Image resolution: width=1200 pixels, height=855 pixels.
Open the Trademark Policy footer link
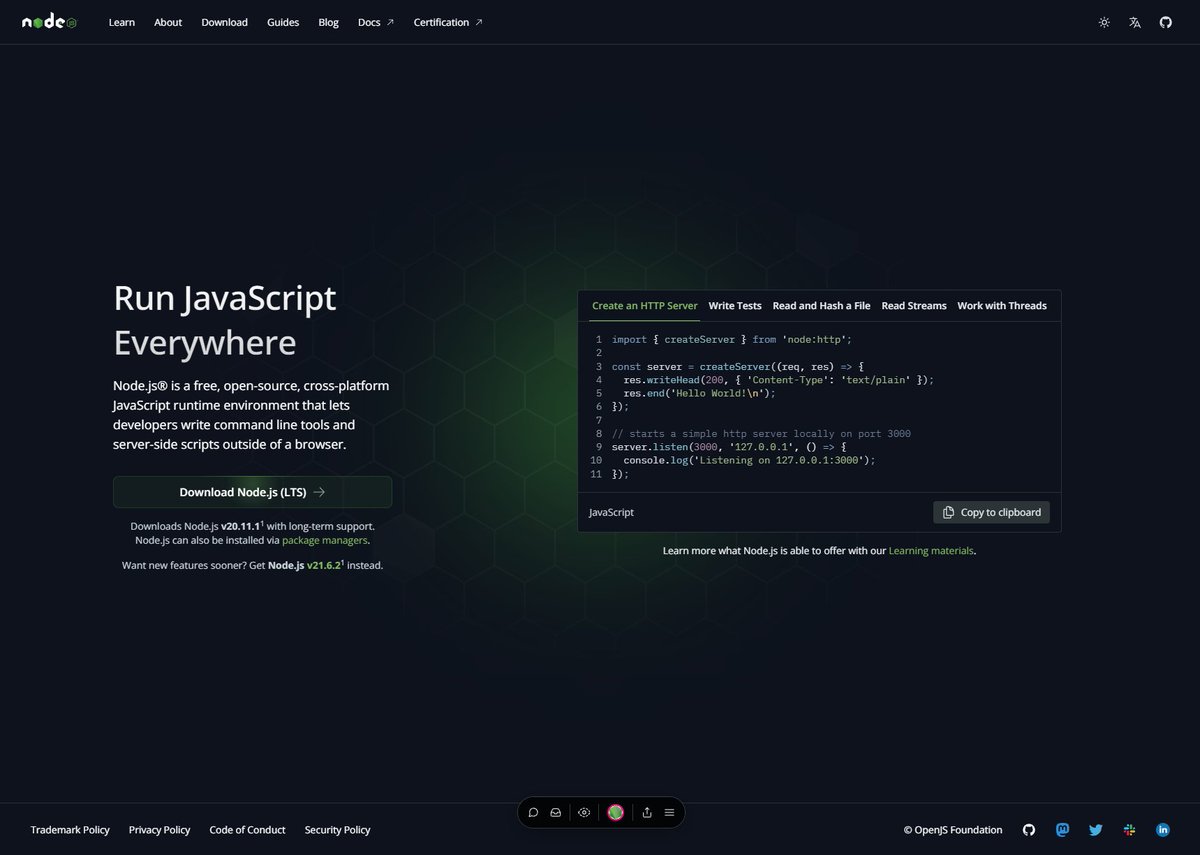[x=70, y=830]
